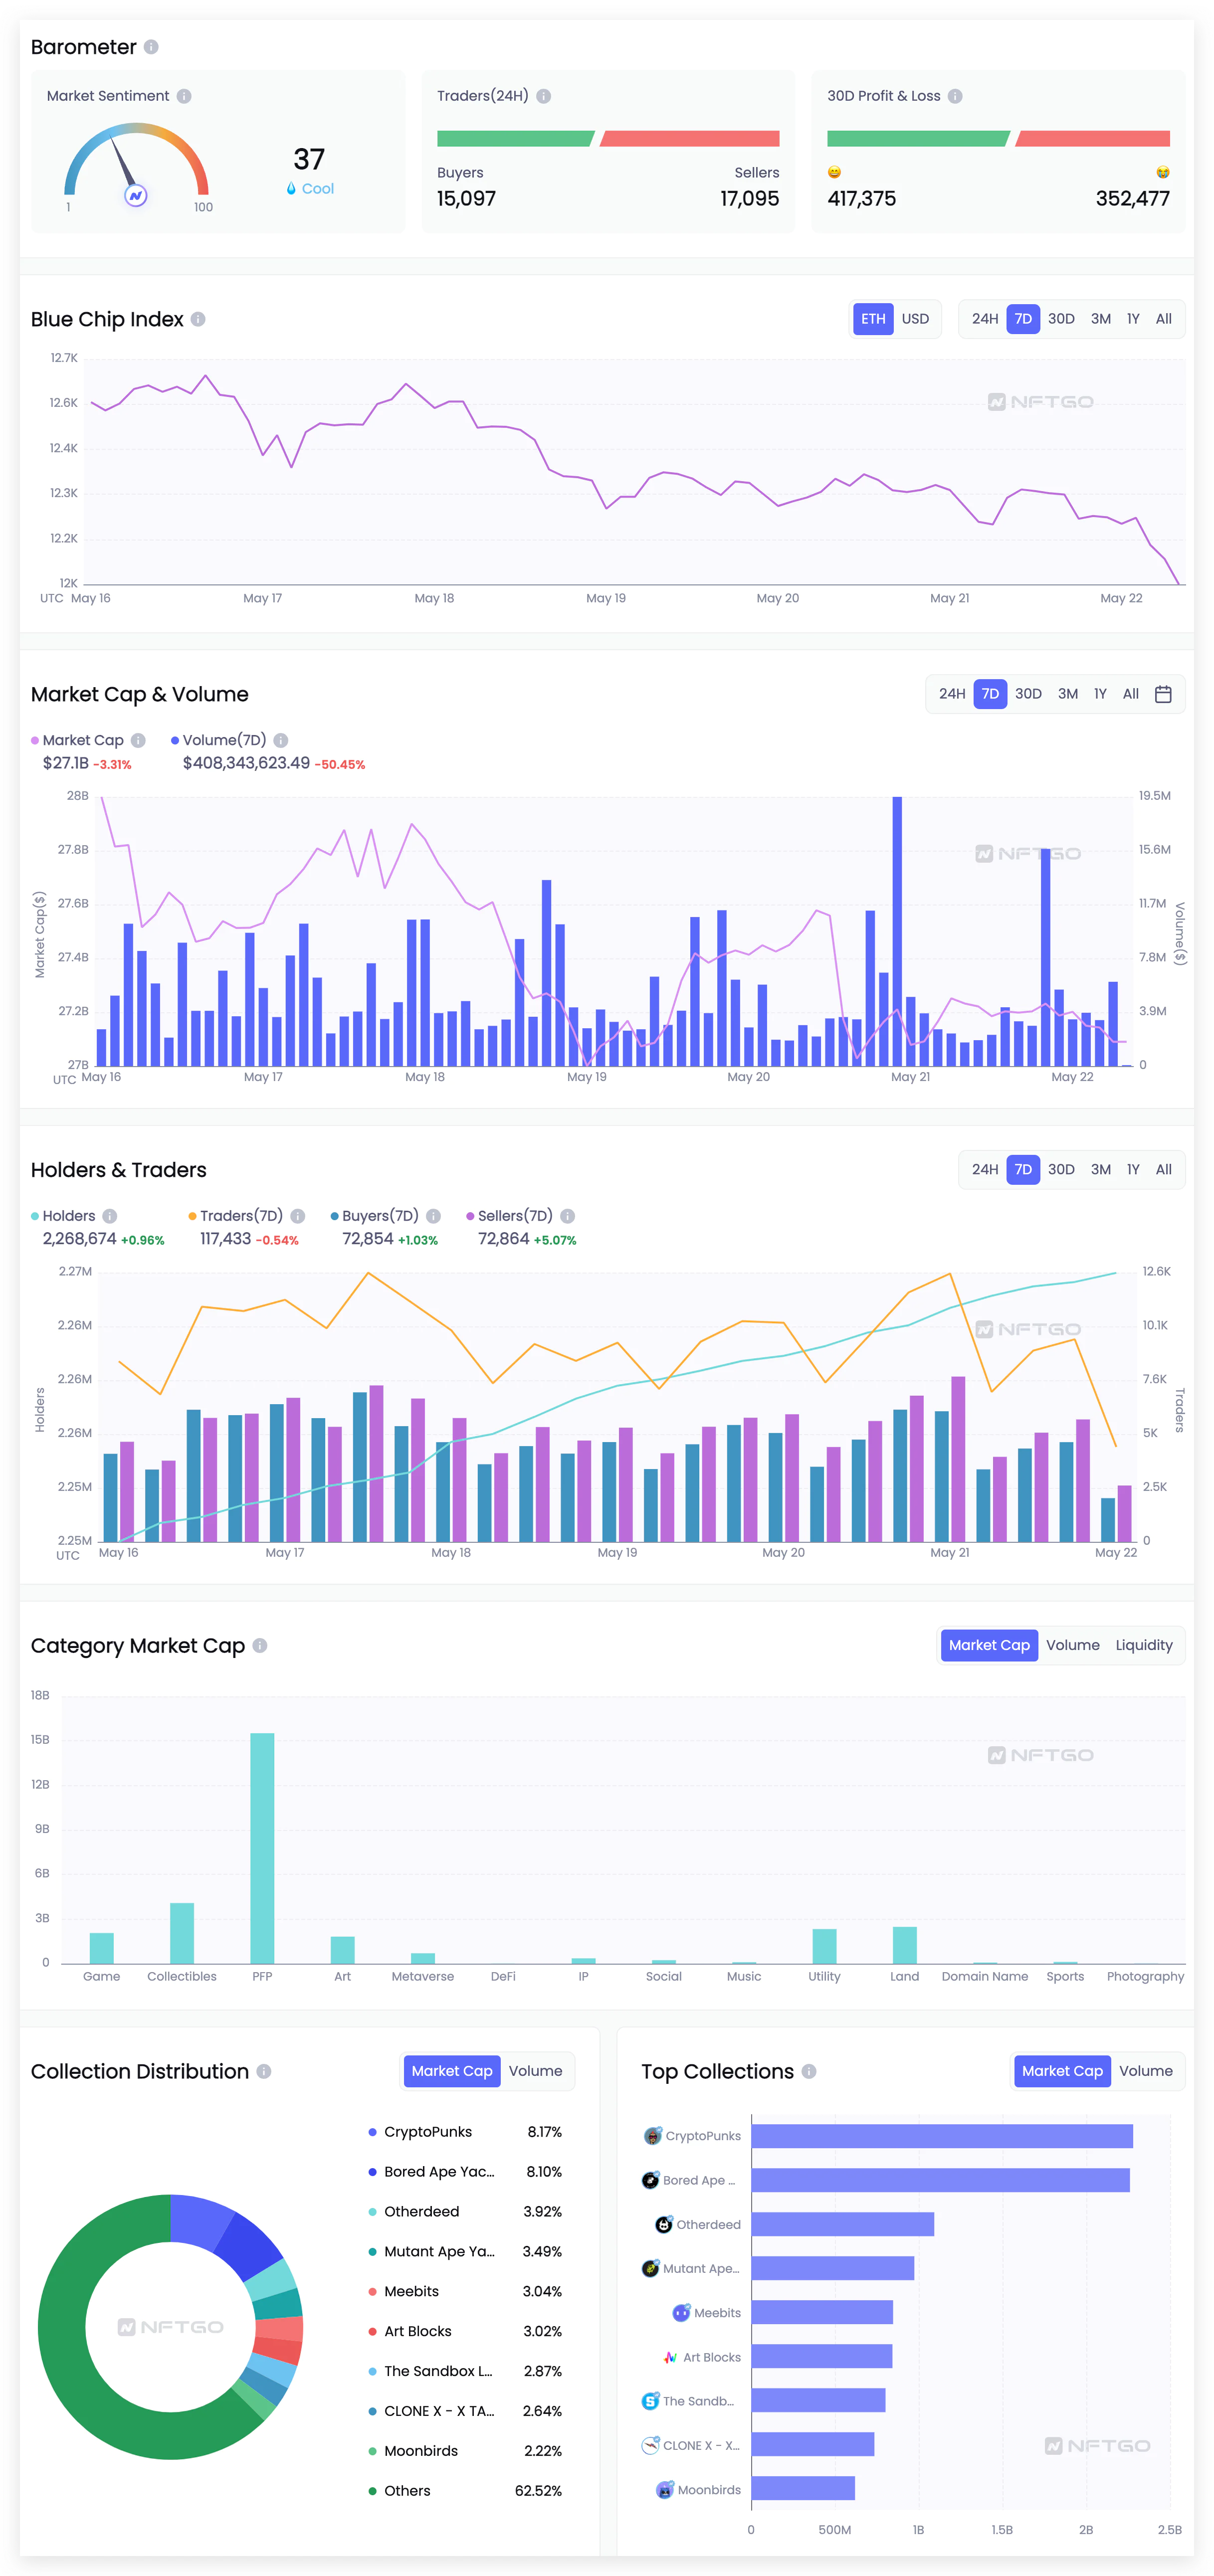Toggle the Traders(7D) series legend

pyautogui.click(x=236, y=1216)
